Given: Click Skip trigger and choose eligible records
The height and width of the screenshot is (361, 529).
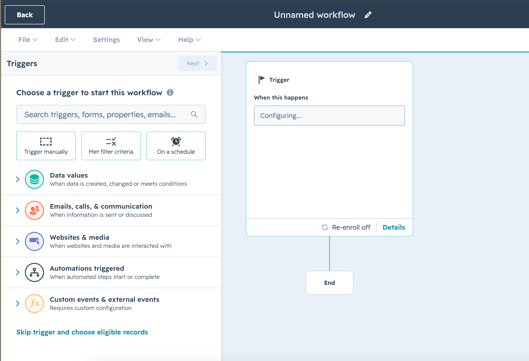Looking at the screenshot, I should point(82,332).
